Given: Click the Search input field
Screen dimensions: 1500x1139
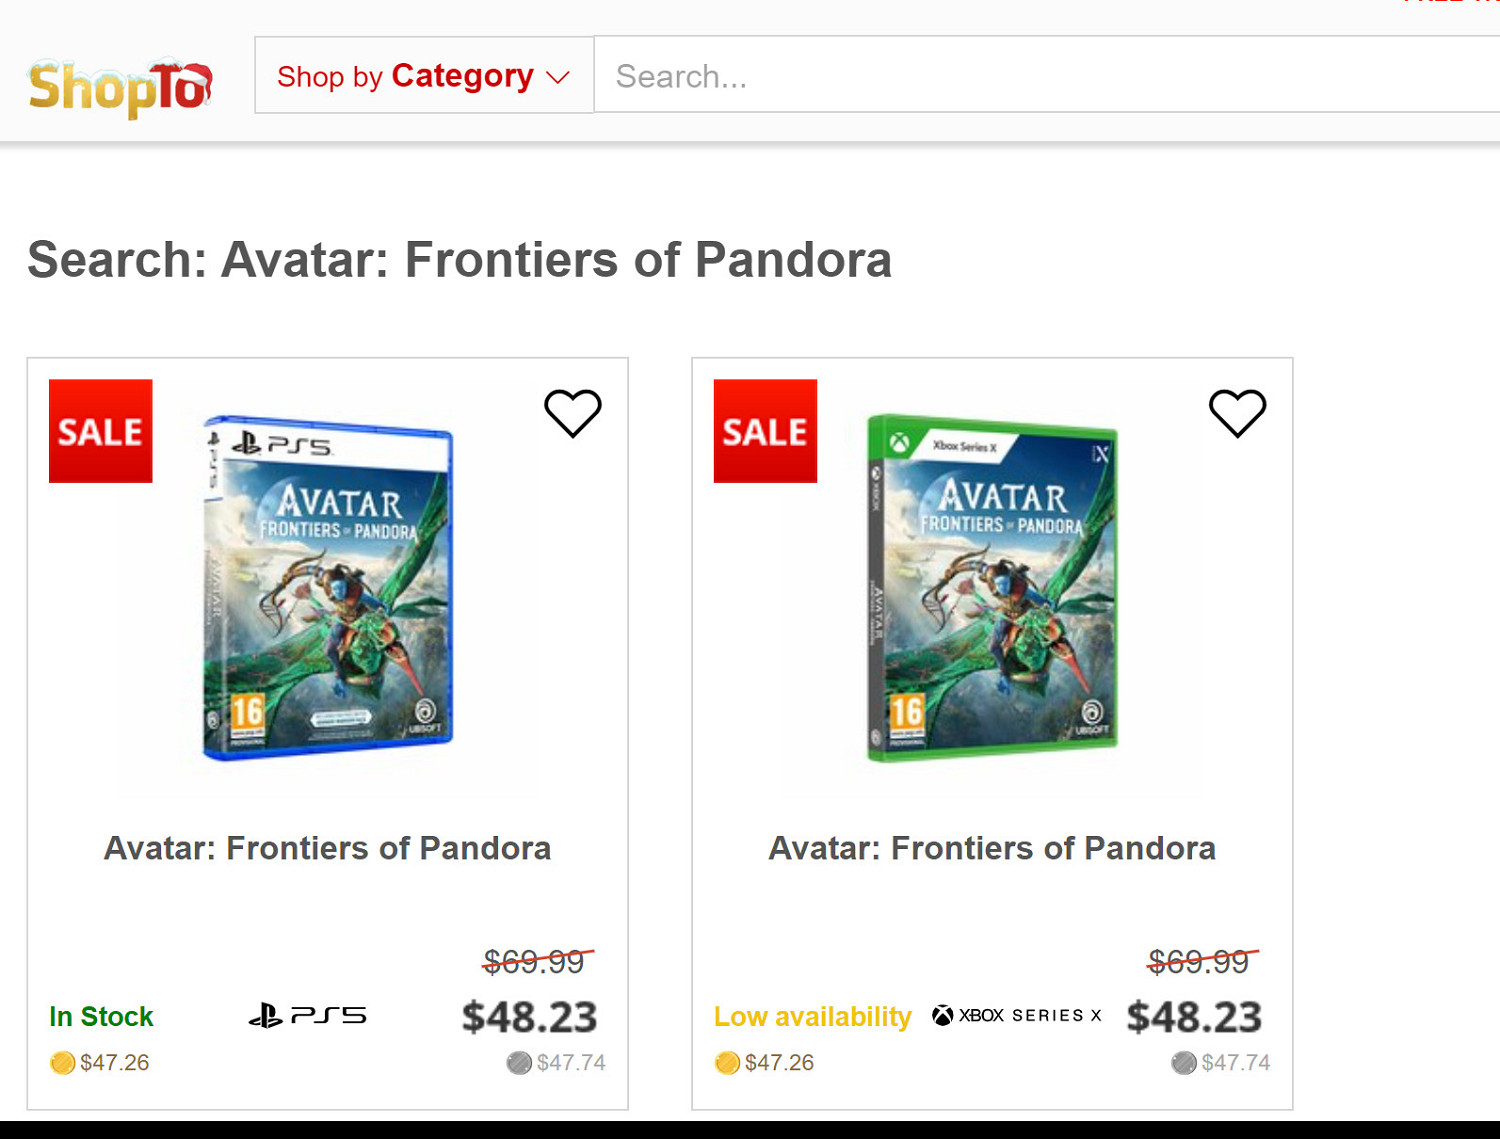Looking at the screenshot, I should click(x=1040, y=76).
